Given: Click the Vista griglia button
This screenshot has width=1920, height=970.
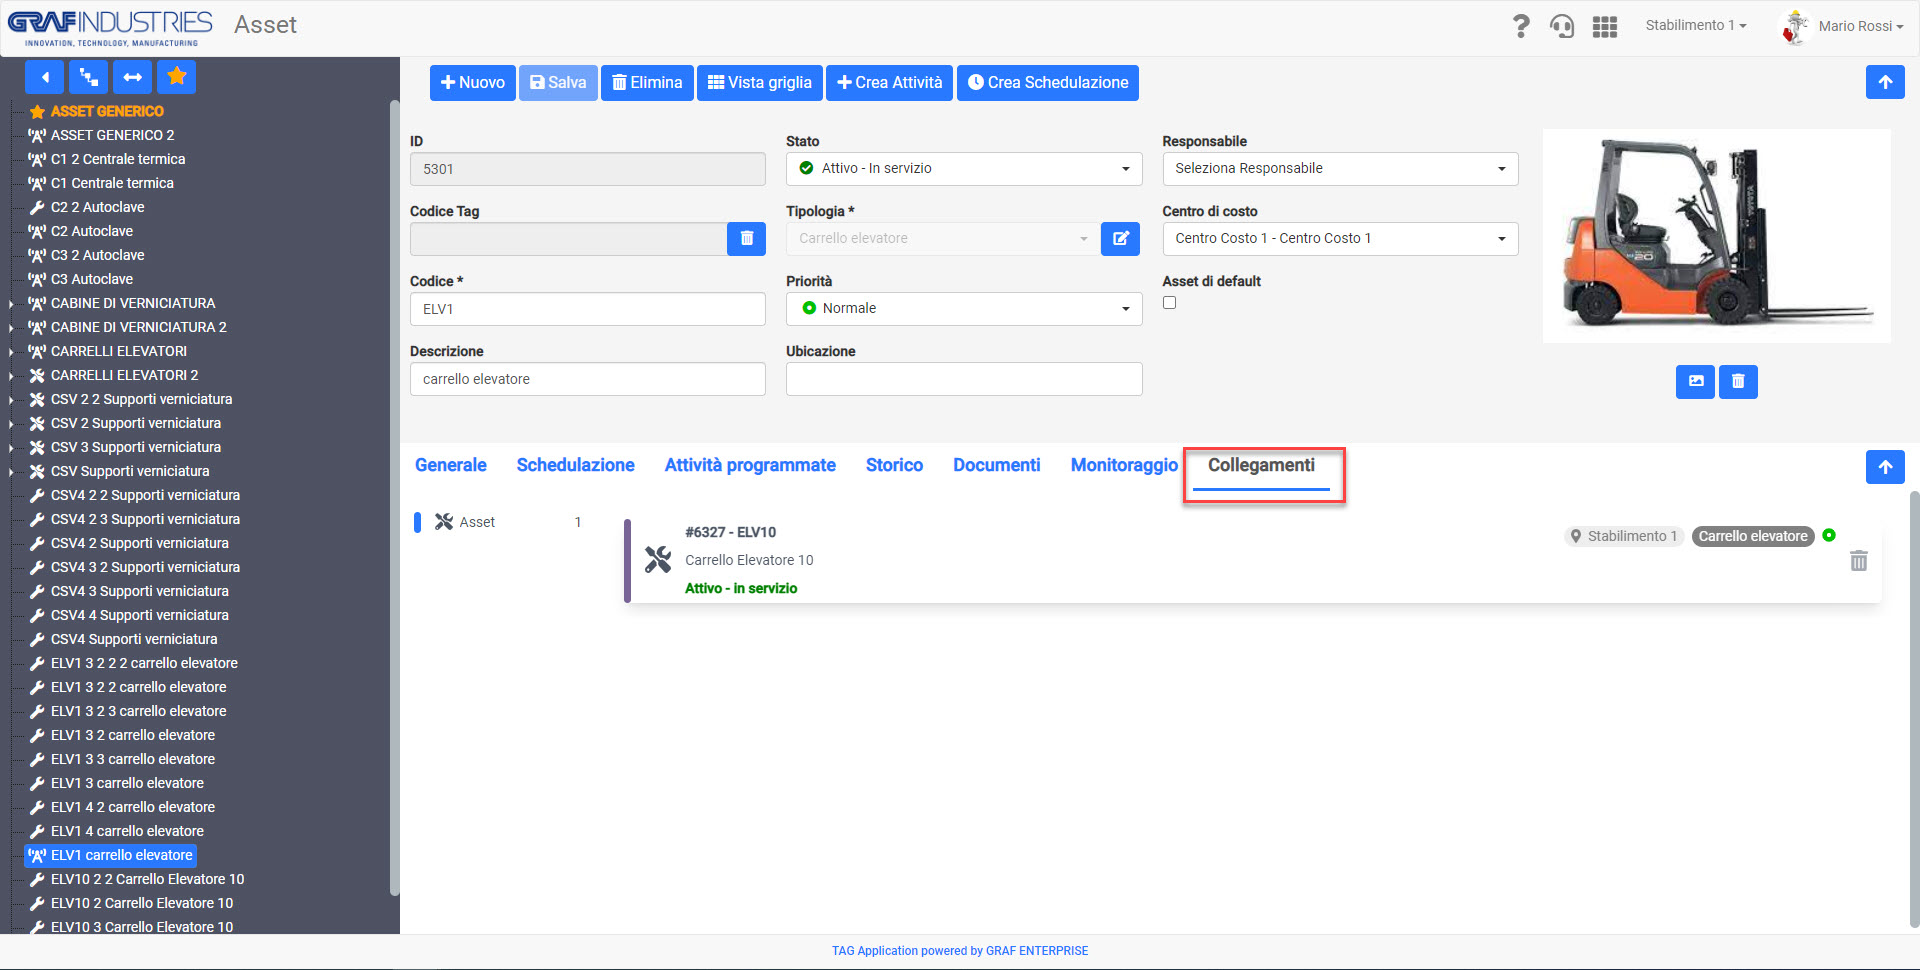Looking at the screenshot, I should (760, 83).
